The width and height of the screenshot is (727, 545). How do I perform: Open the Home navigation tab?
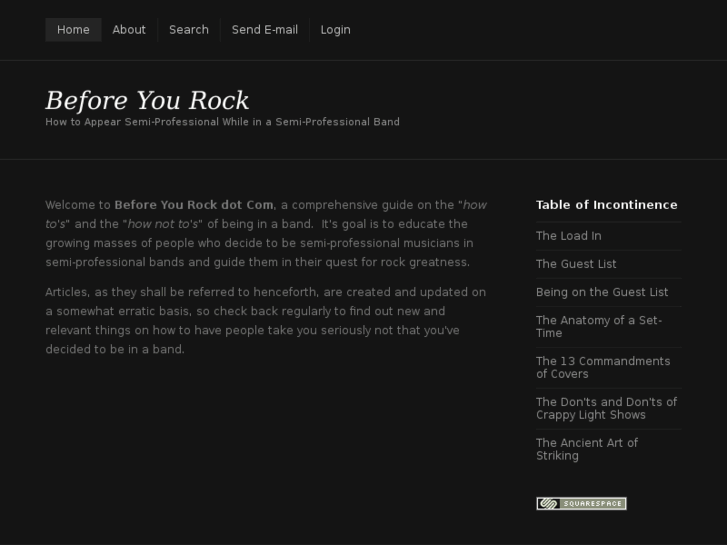point(73,30)
